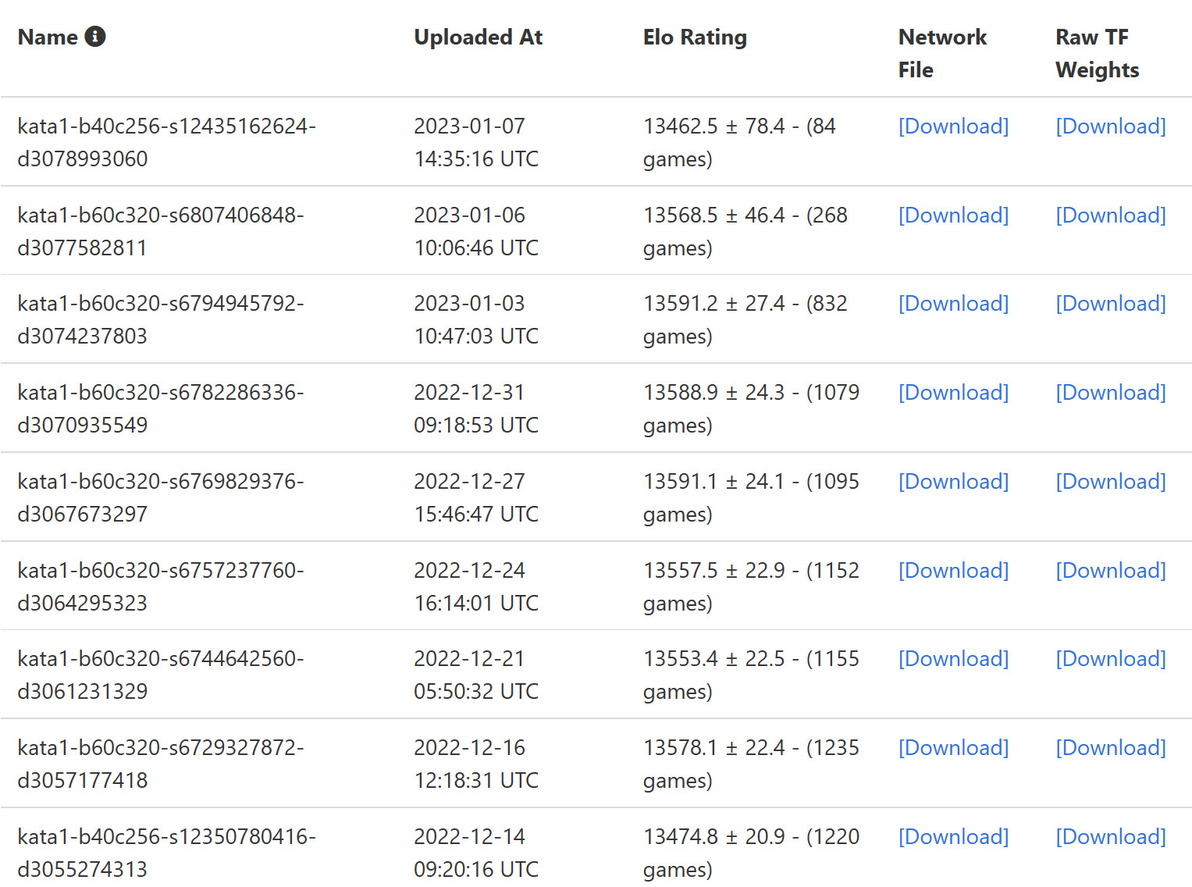Download raw TF weights for kata1-b60c320-s6794945792
This screenshot has height=887, width=1192.
tap(1110, 303)
